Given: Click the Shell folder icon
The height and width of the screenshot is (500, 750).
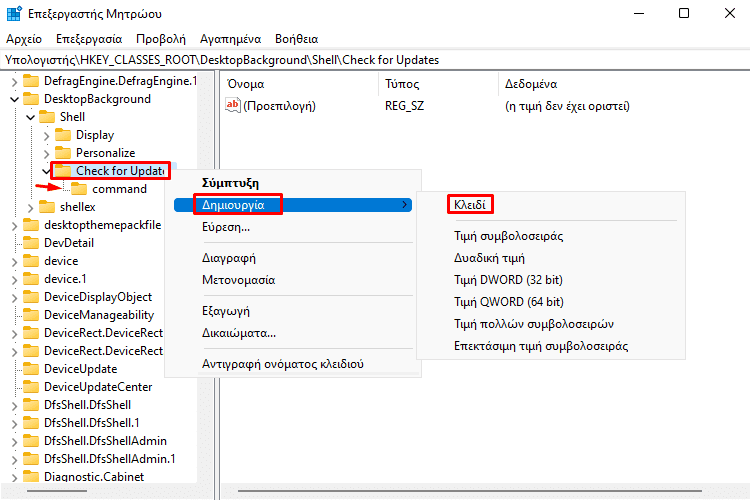Looking at the screenshot, I should pyautogui.click(x=47, y=117).
